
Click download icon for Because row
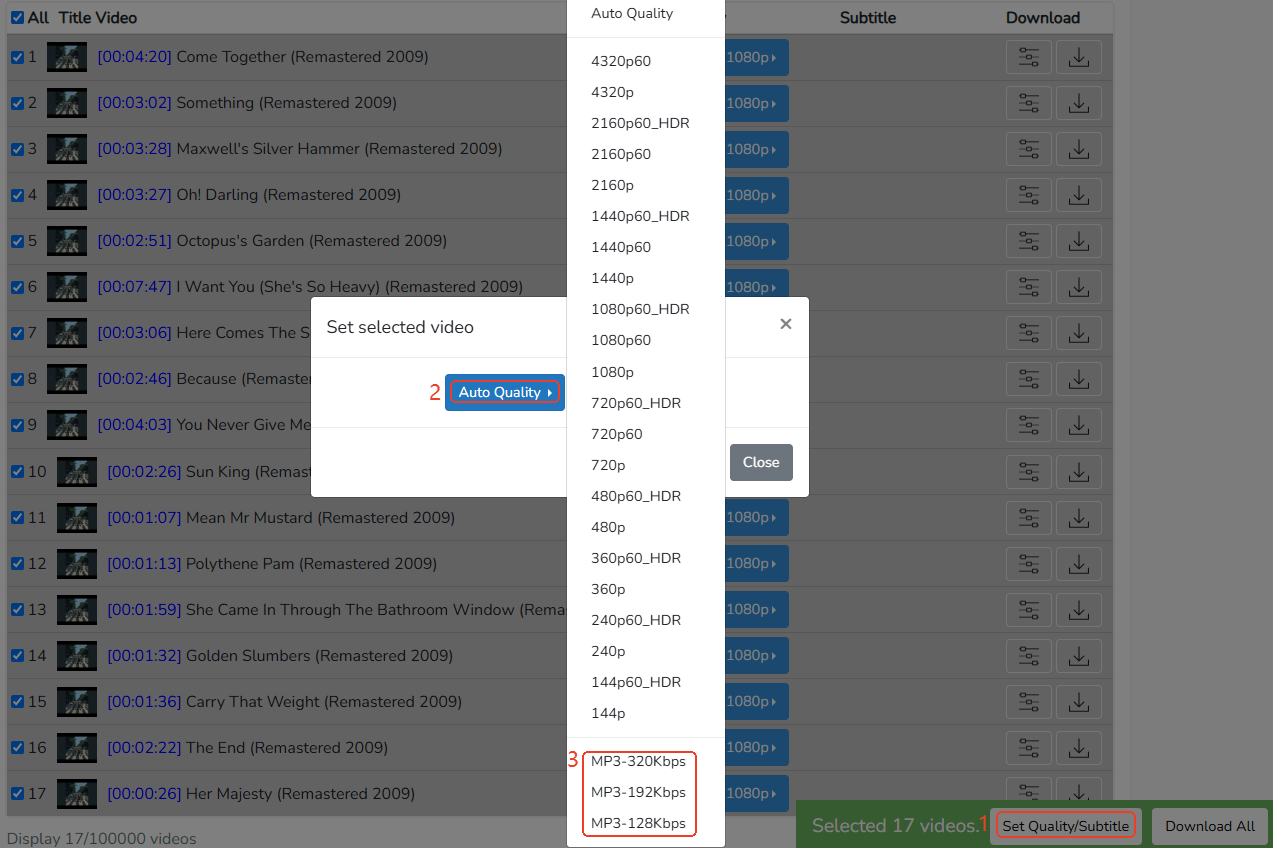(x=1078, y=379)
